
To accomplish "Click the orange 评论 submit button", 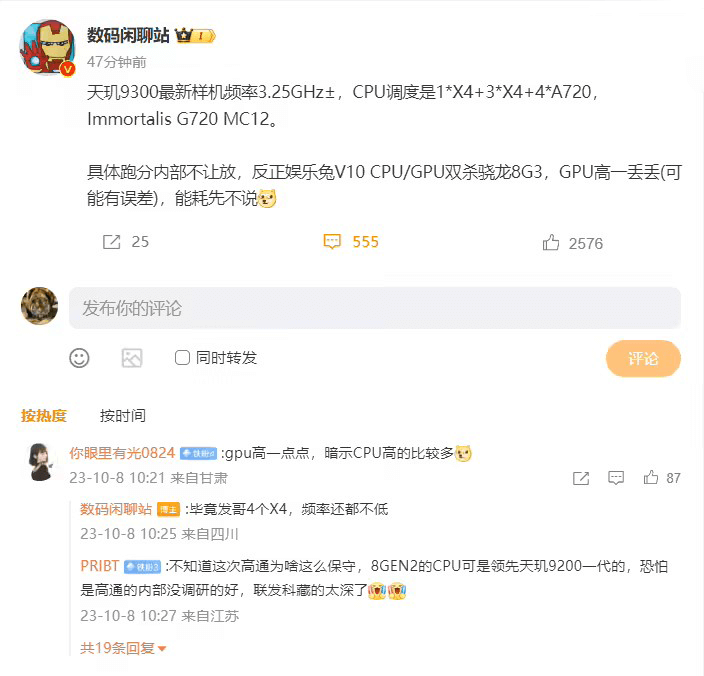I will (x=643, y=358).
